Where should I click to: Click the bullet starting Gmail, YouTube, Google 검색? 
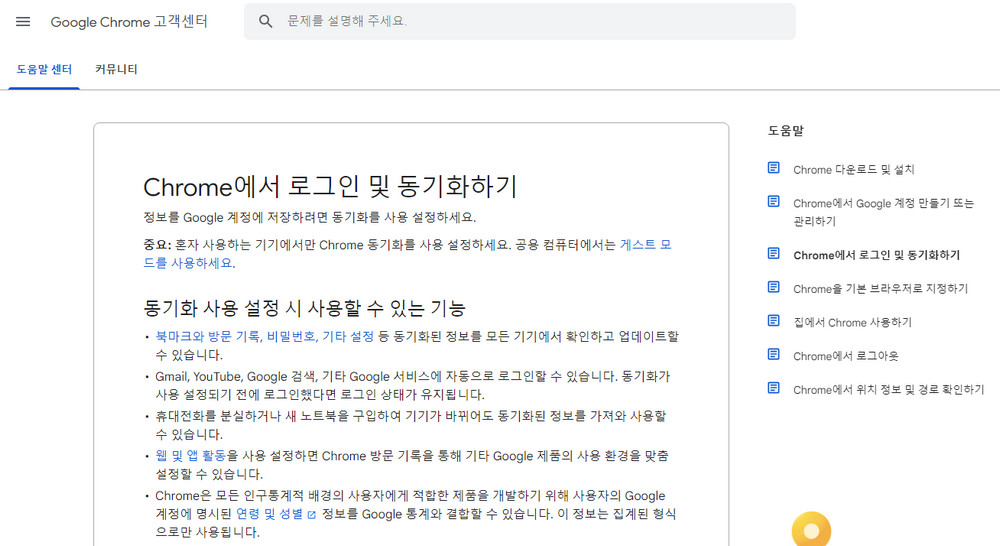tap(413, 385)
